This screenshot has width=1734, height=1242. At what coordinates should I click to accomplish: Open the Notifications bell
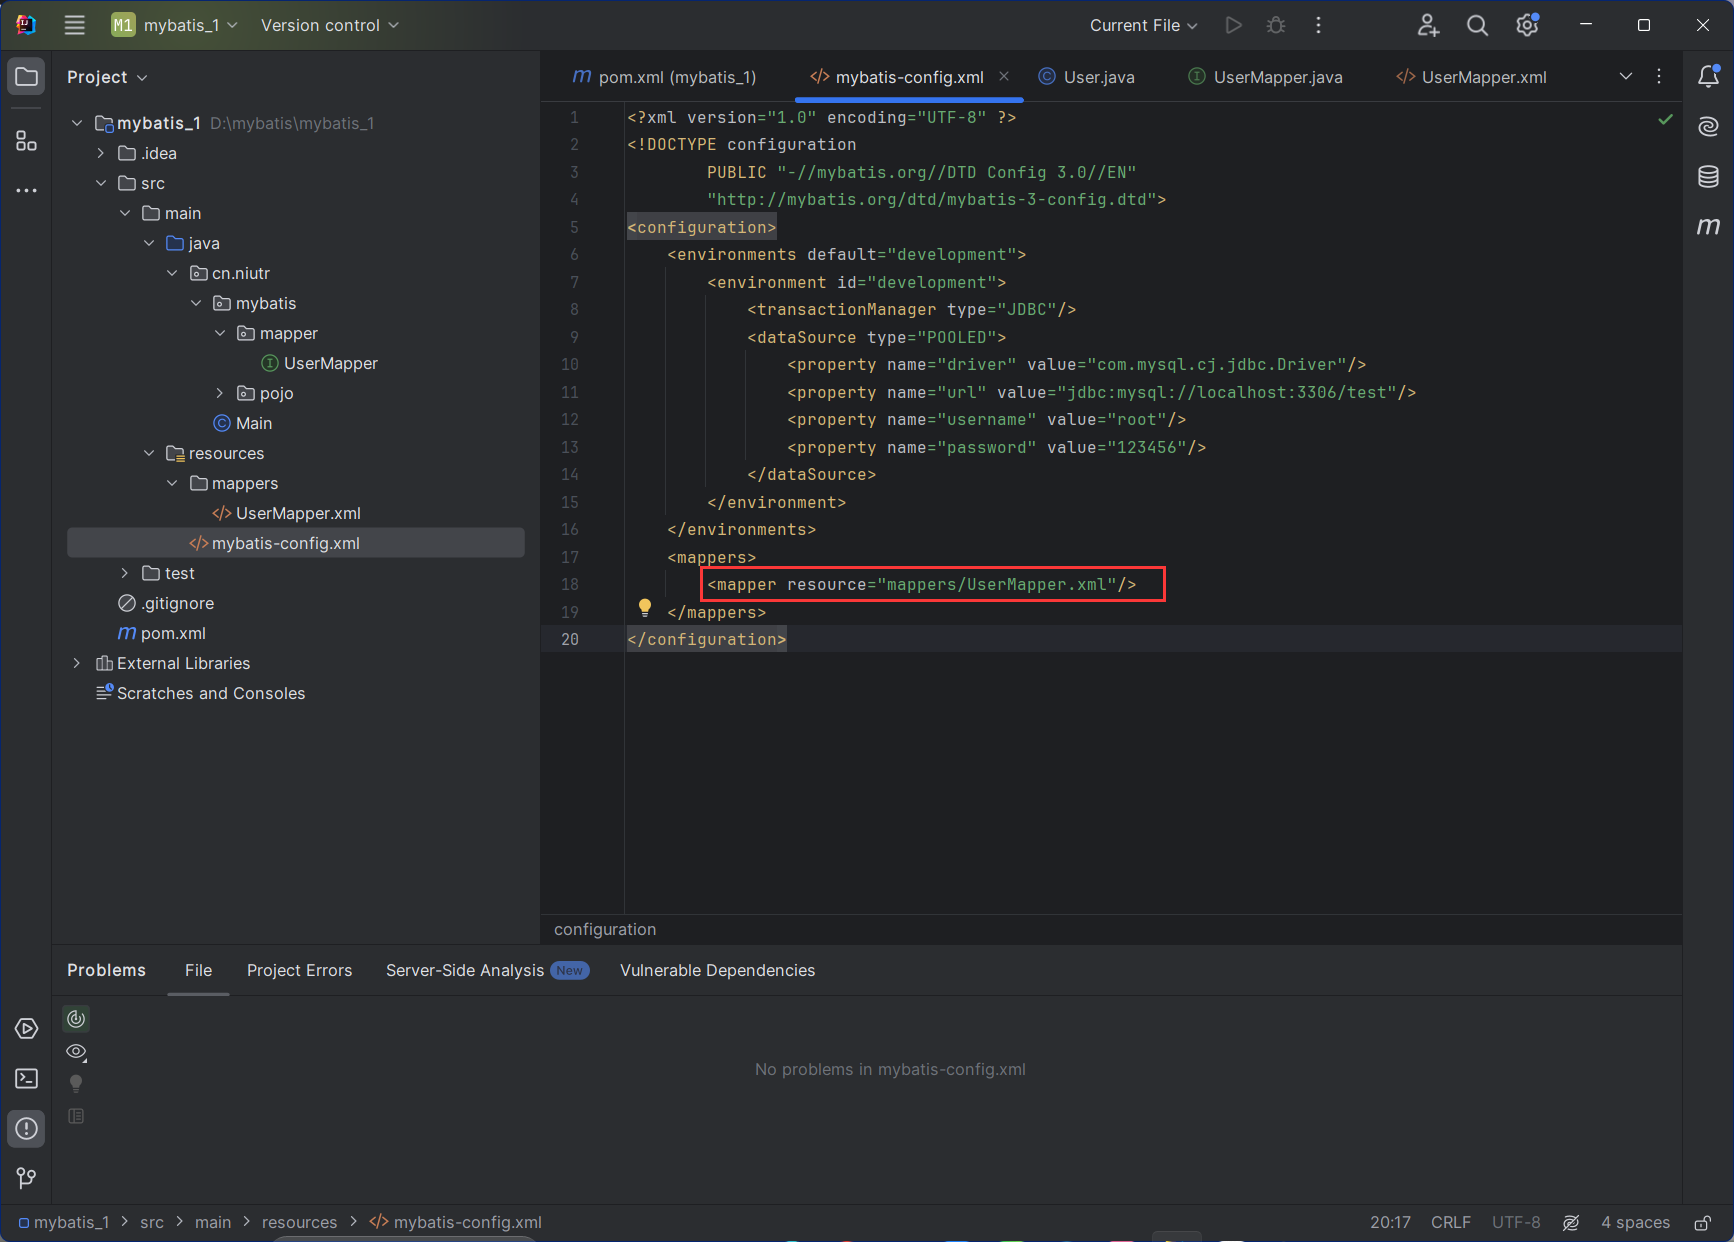click(1708, 76)
